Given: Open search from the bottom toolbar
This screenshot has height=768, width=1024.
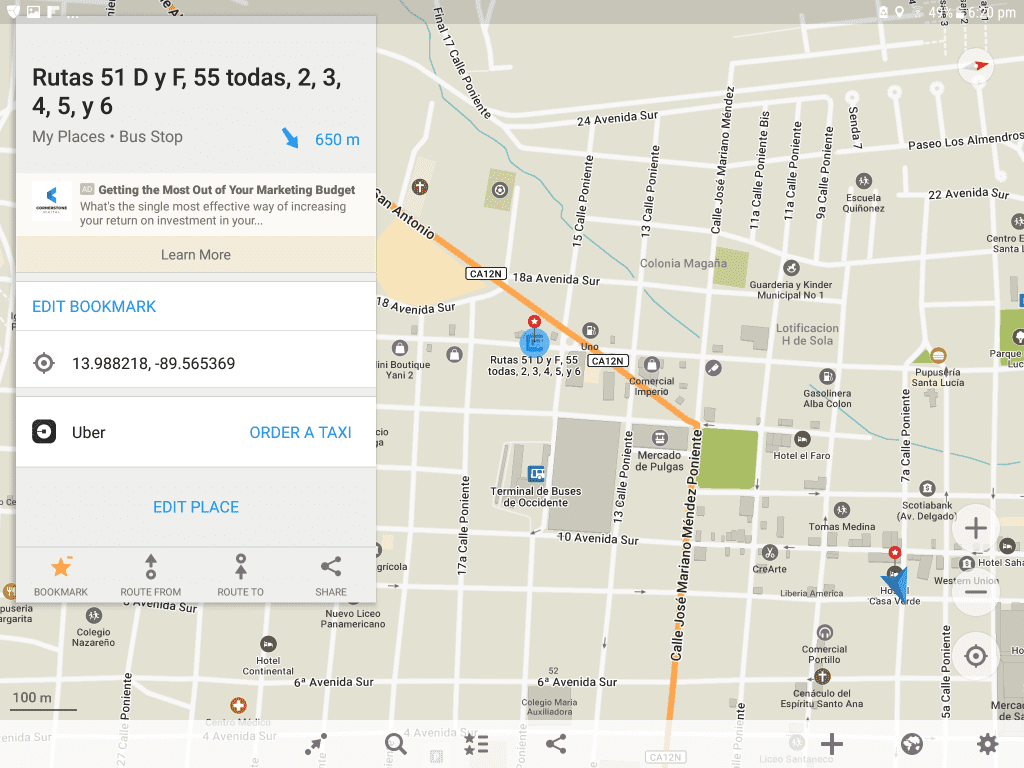Looking at the screenshot, I should coord(394,744).
